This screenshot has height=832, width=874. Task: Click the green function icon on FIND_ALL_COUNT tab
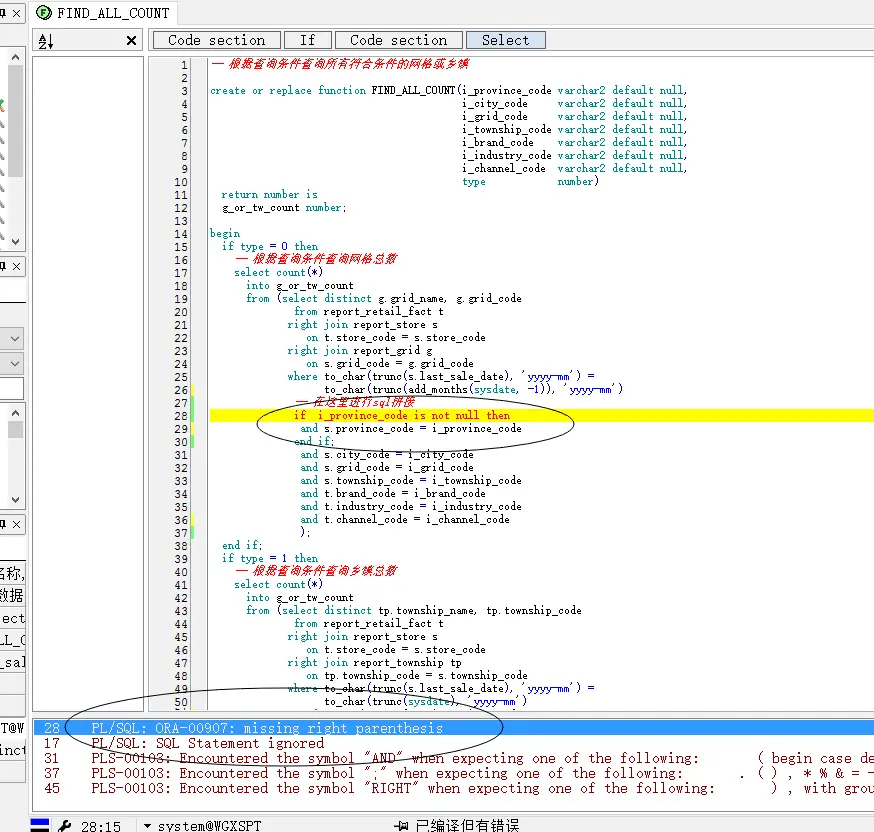(x=44, y=13)
